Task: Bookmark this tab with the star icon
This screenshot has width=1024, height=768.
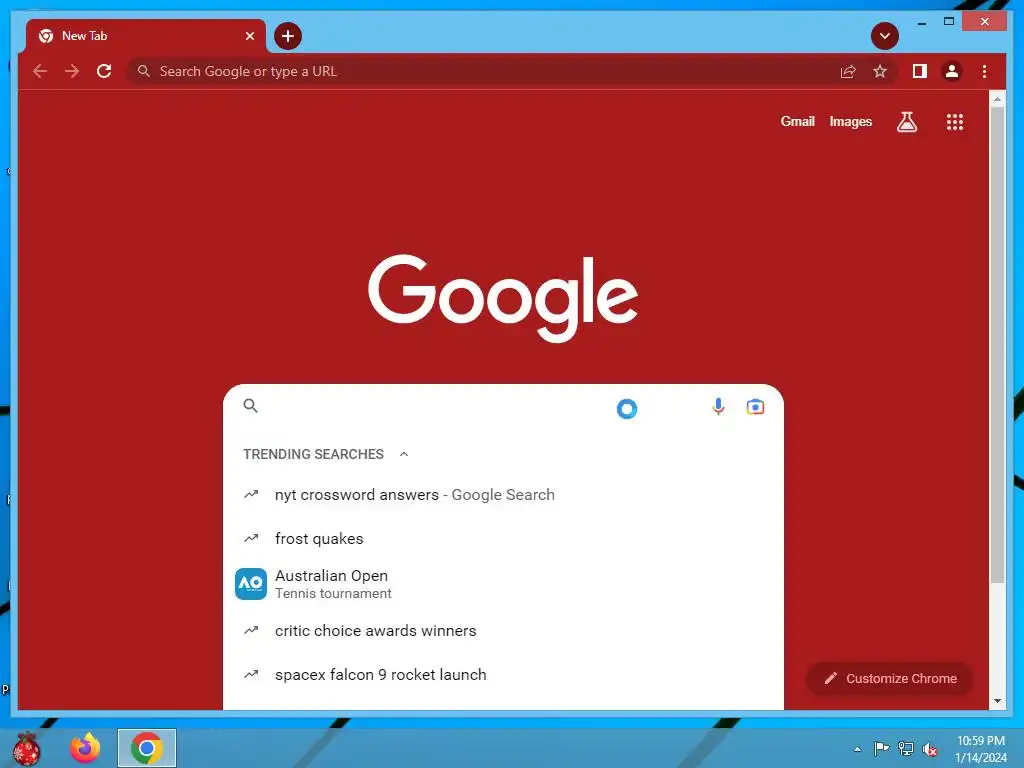Action: click(880, 71)
